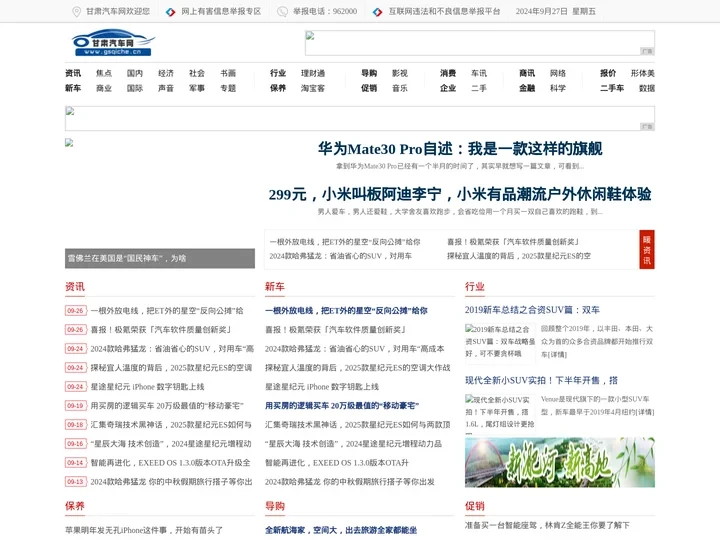Click the red 暖资讯 side tab
This screenshot has width=720, height=540.
click(647, 249)
